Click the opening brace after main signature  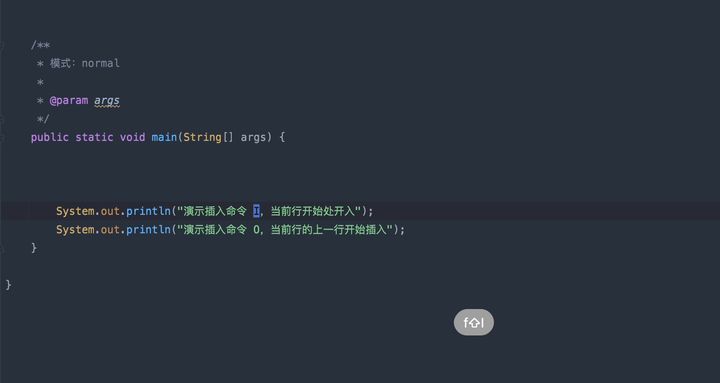tap(282, 137)
